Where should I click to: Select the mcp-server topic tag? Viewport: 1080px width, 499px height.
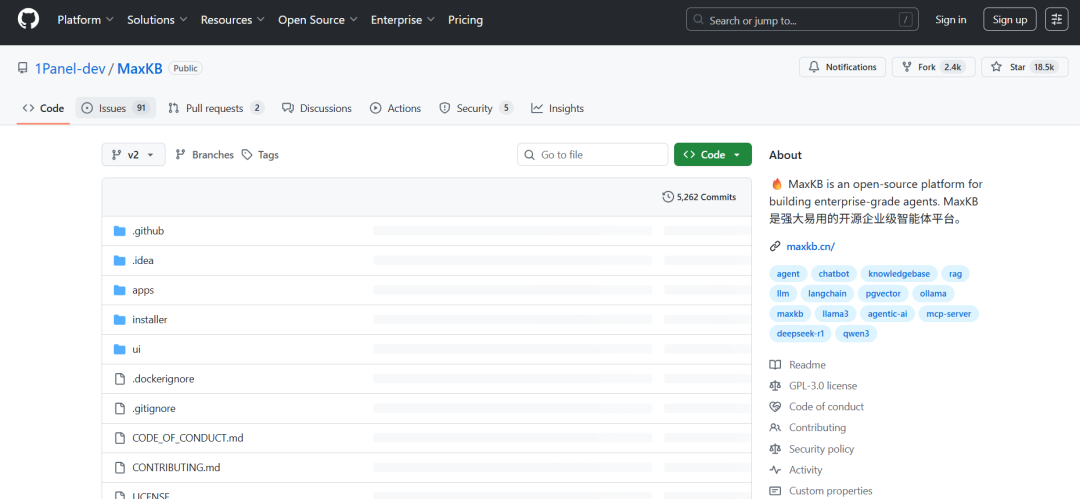[x=948, y=314]
